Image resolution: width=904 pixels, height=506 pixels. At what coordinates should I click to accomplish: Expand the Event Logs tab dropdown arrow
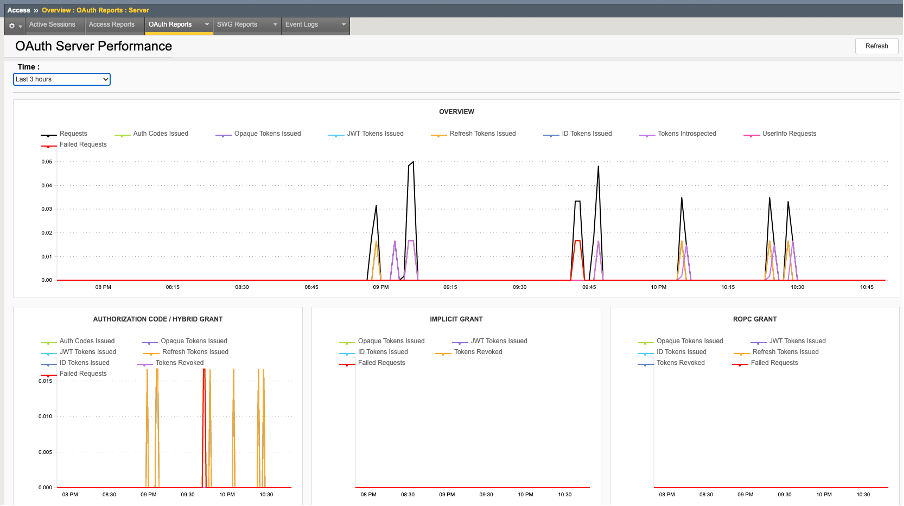[x=343, y=25]
